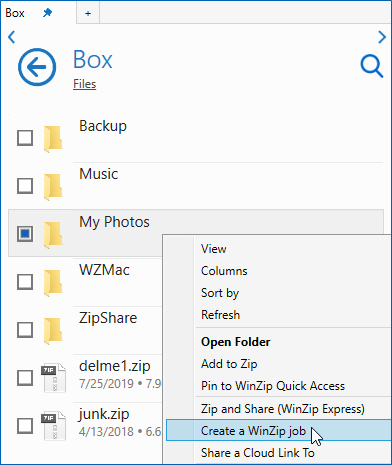This screenshot has width=392, height=465.
Task: Click the 4/13/2018 date of junk.zip
Action: tap(106, 432)
